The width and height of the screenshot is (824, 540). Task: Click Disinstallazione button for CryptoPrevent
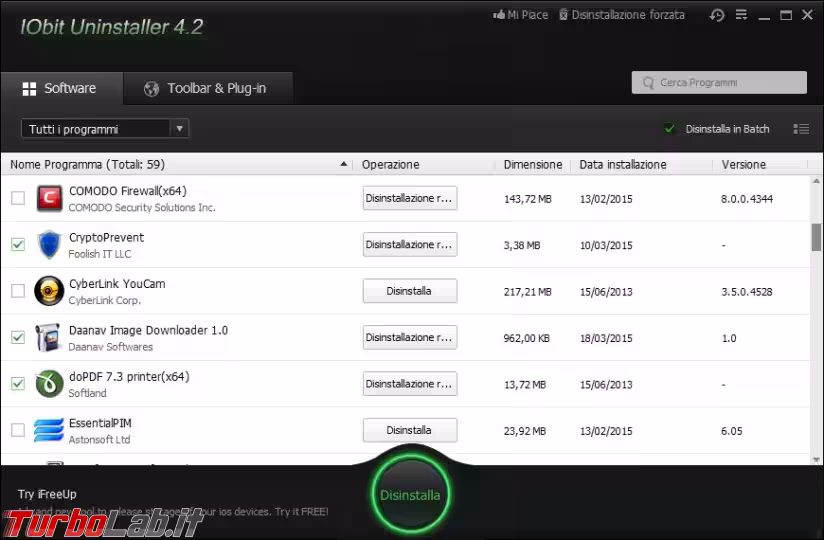tap(409, 244)
